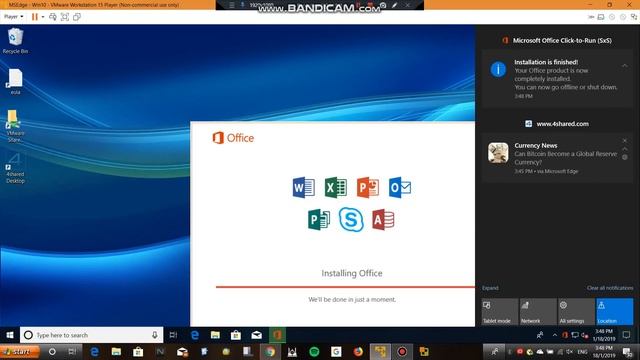Screen dimensions: 640x360
Task: Dismiss the Currency News notification
Action: point(624,140)
